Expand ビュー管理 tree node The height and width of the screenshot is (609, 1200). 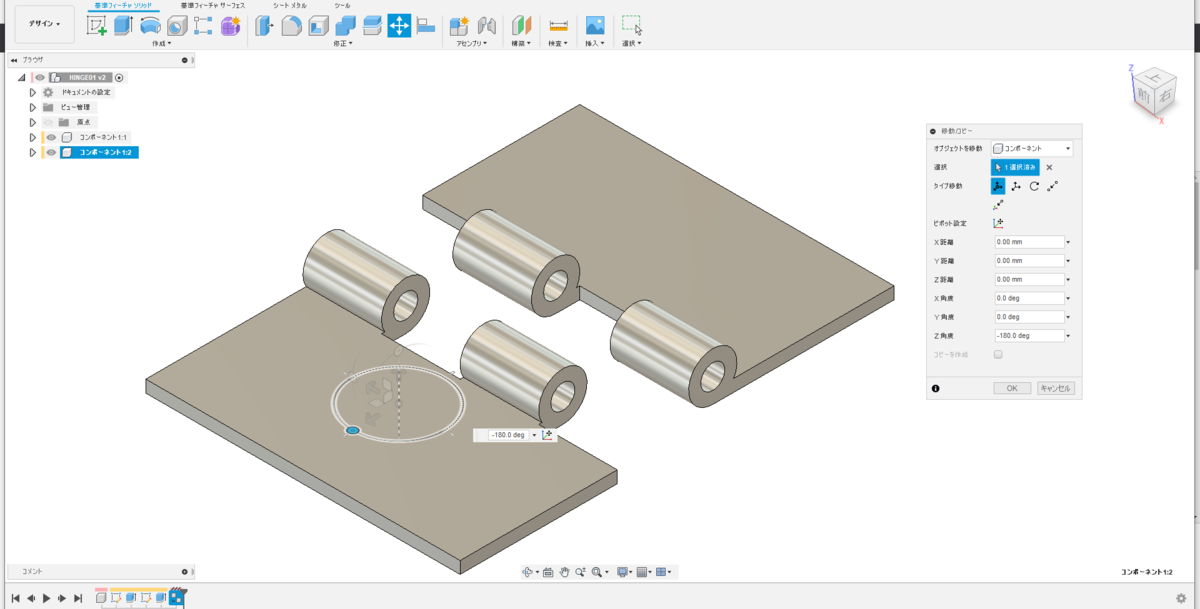[x=33, y=107]
